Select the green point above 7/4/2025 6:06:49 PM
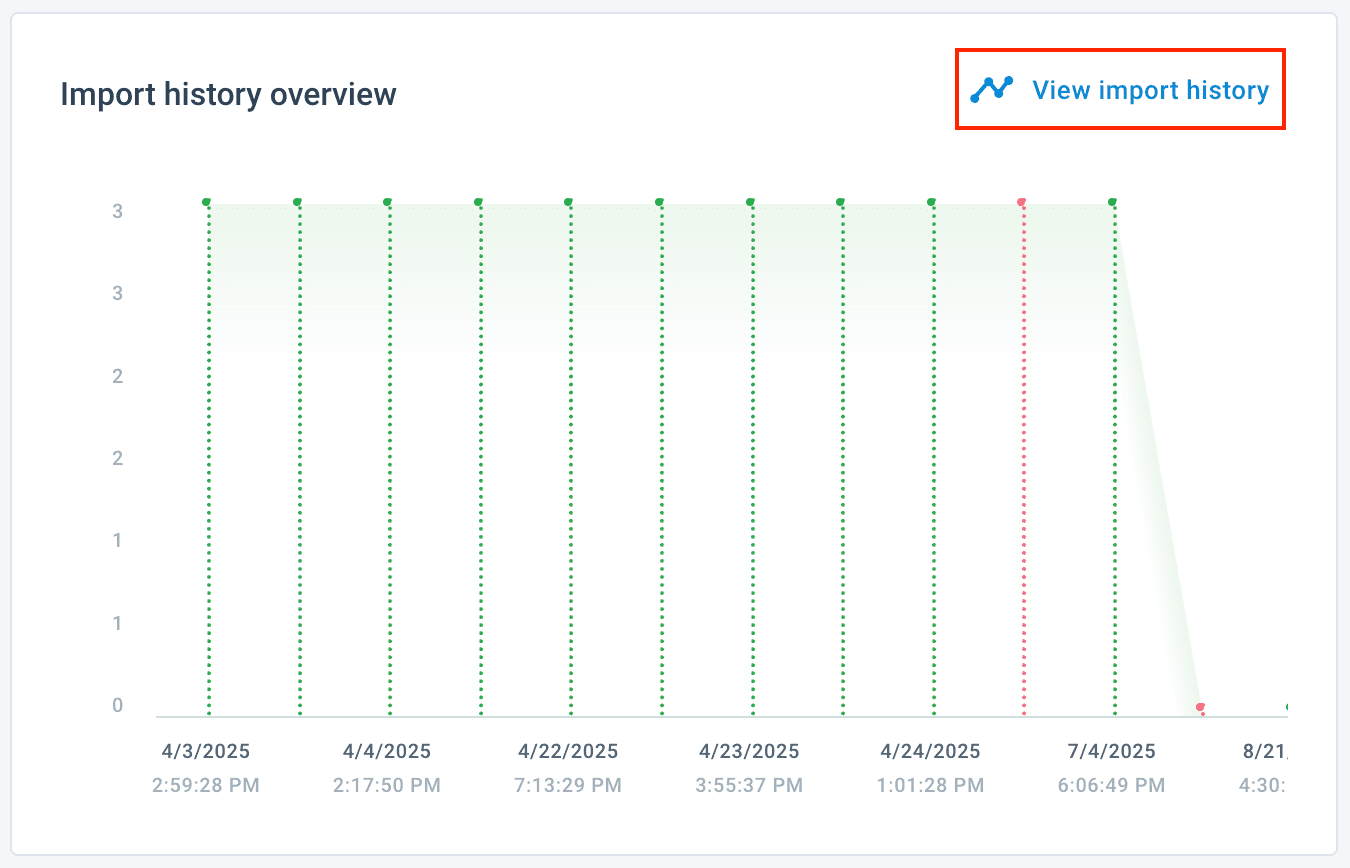This screenshot has width=1350, height=868. click(x=1112, y=202)
